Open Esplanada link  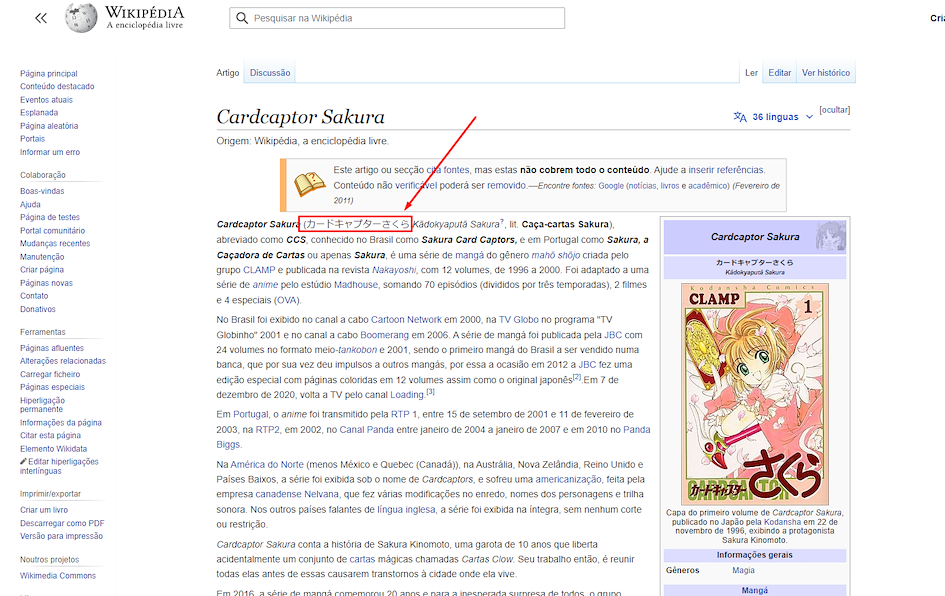pos(39,113)
